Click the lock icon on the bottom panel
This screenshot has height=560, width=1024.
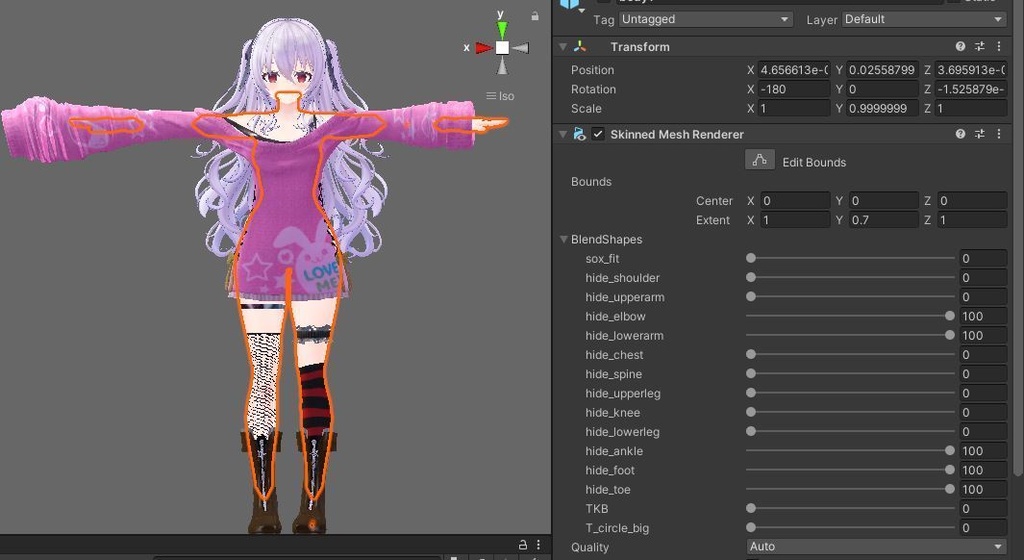coord(522,544)
